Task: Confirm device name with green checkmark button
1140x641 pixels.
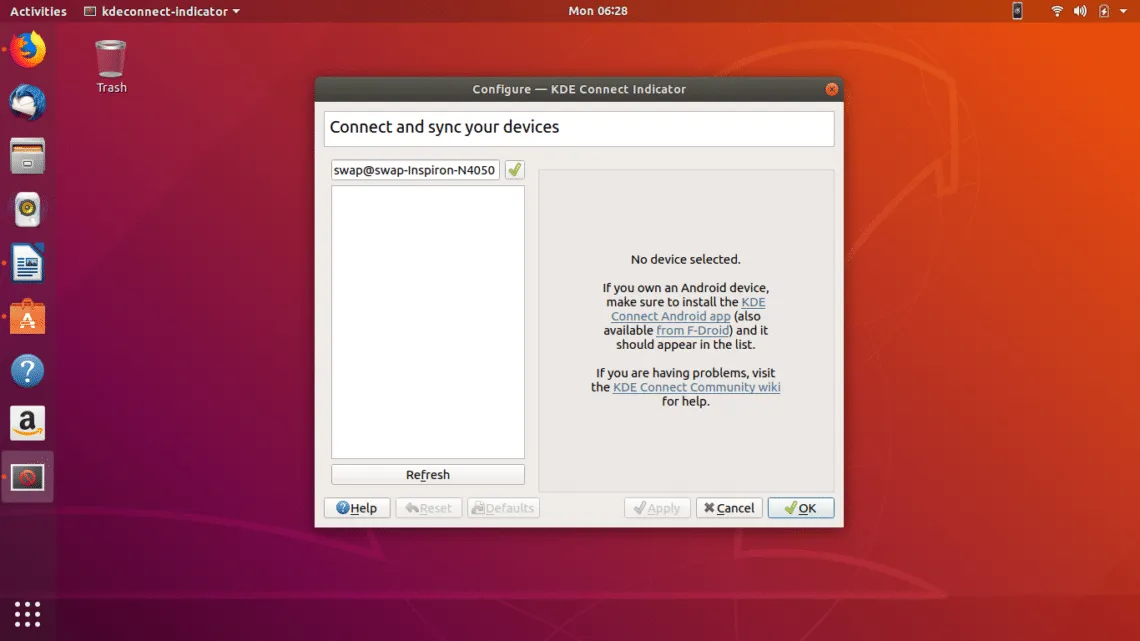Action: coord(514,170)
